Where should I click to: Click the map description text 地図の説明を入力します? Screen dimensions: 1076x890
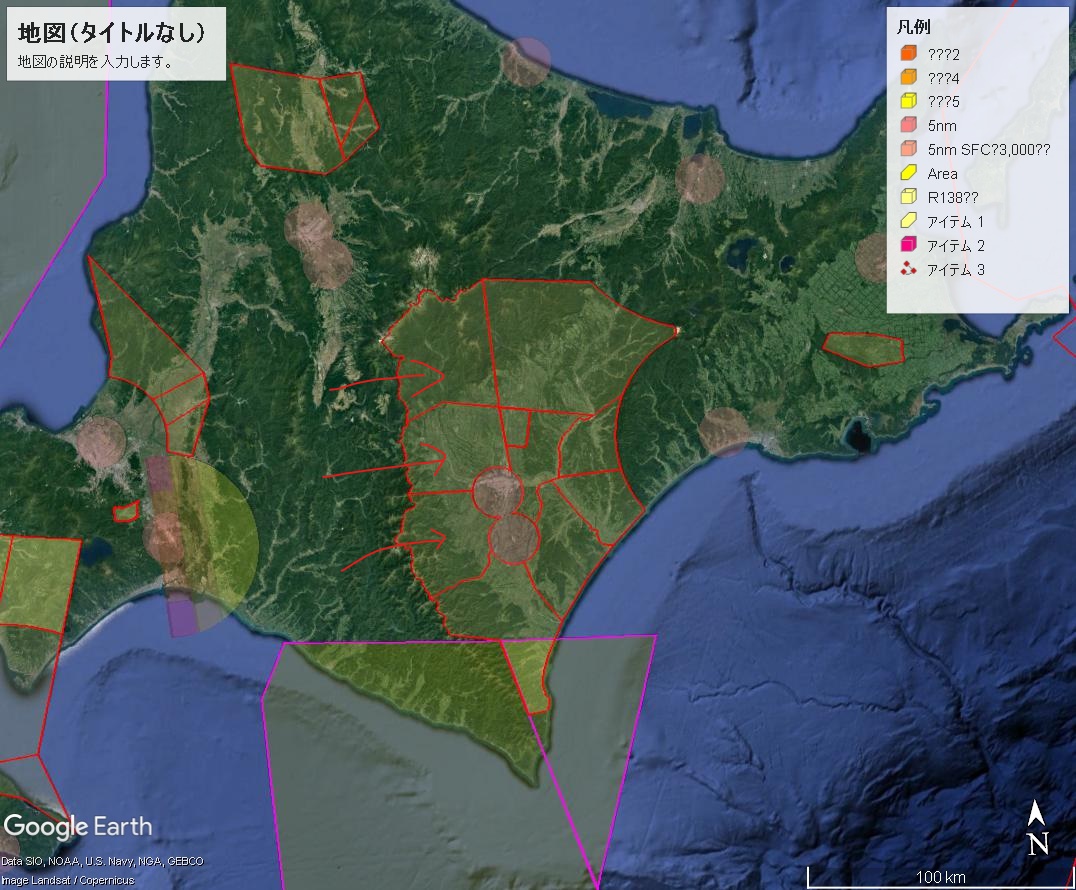coord(96,61)
